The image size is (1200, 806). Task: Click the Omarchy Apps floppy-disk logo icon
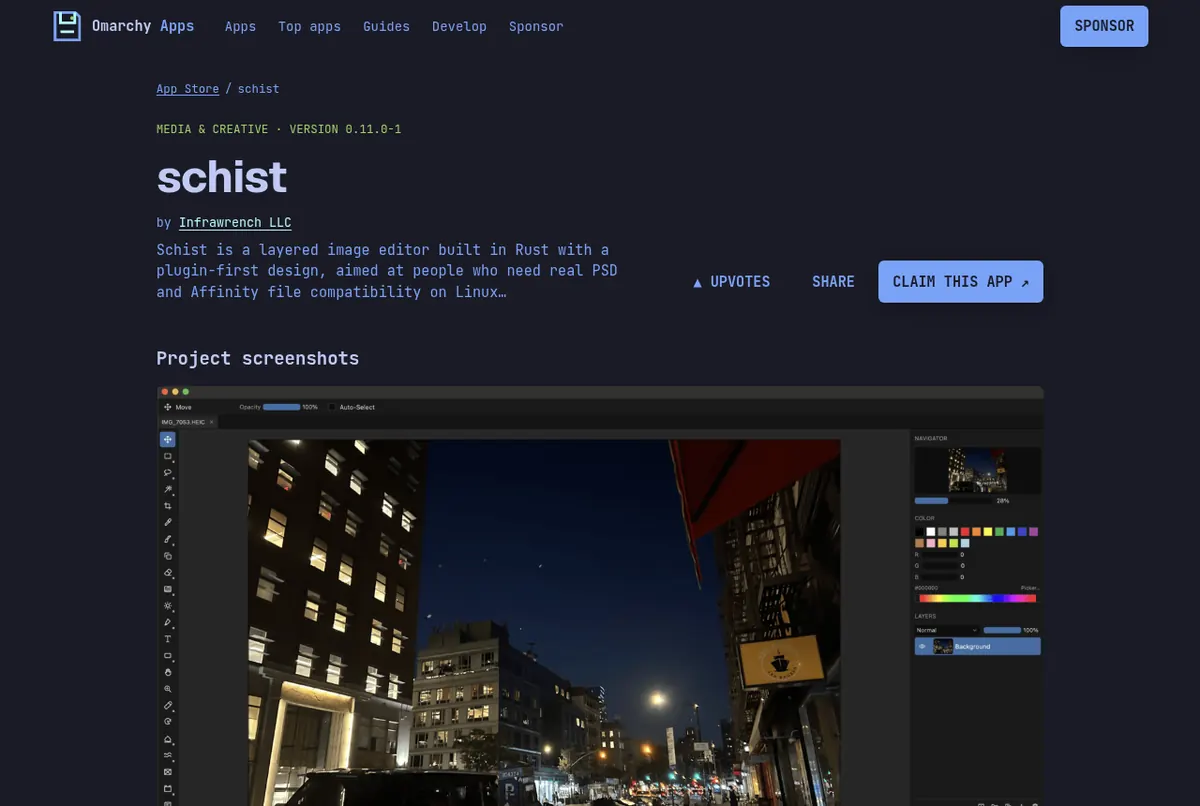point(67,26)
